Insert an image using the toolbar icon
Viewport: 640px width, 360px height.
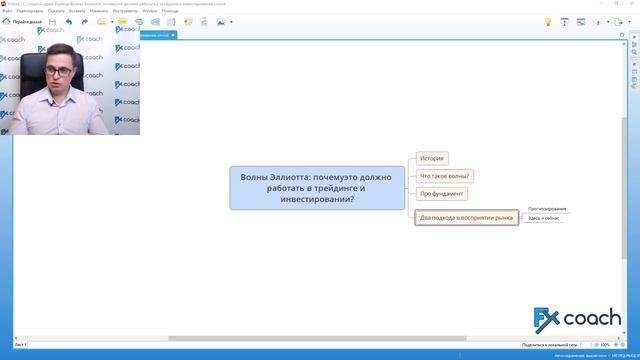221,22
